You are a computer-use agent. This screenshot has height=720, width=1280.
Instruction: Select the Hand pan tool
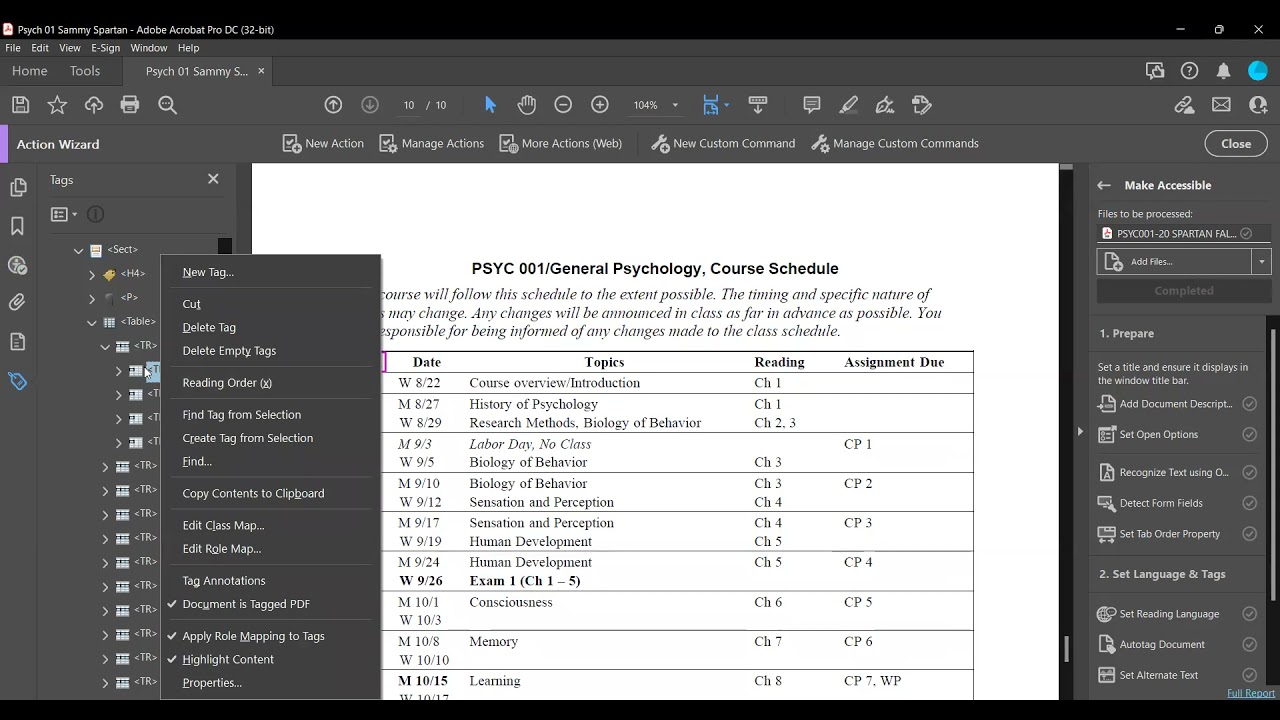click(527, 105)
